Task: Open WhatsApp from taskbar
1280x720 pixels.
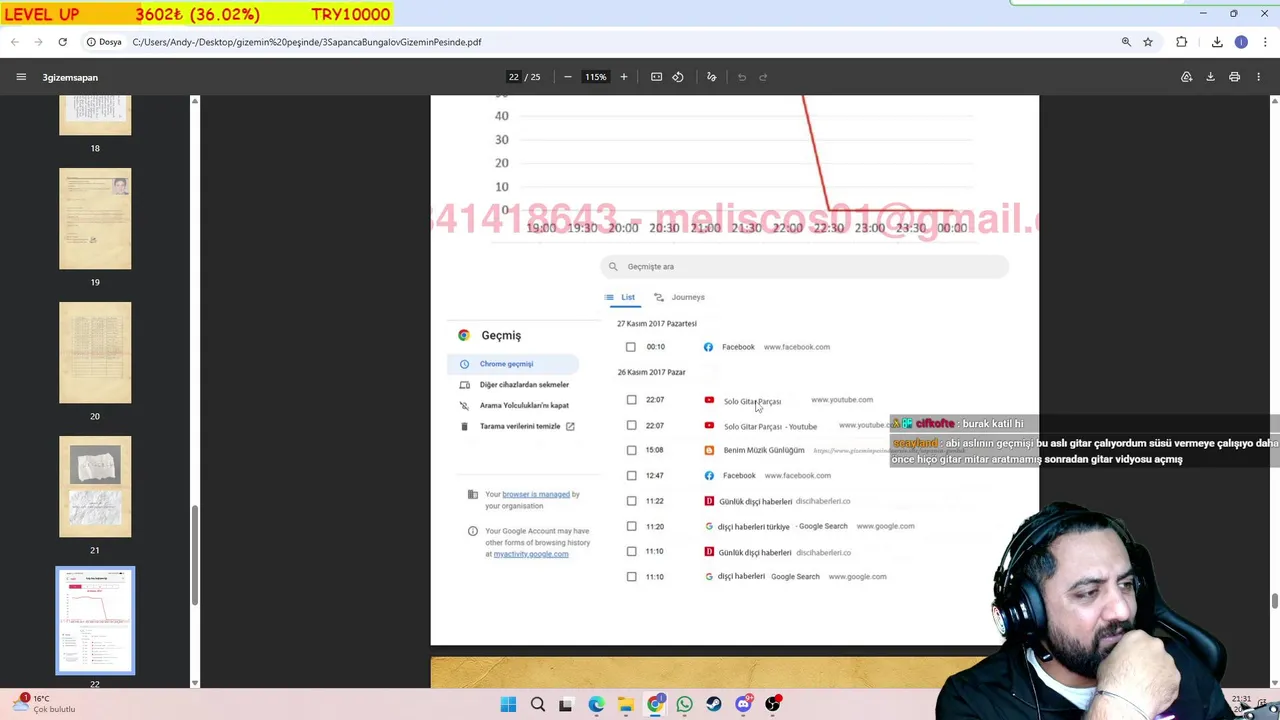Action: [684, 705]
